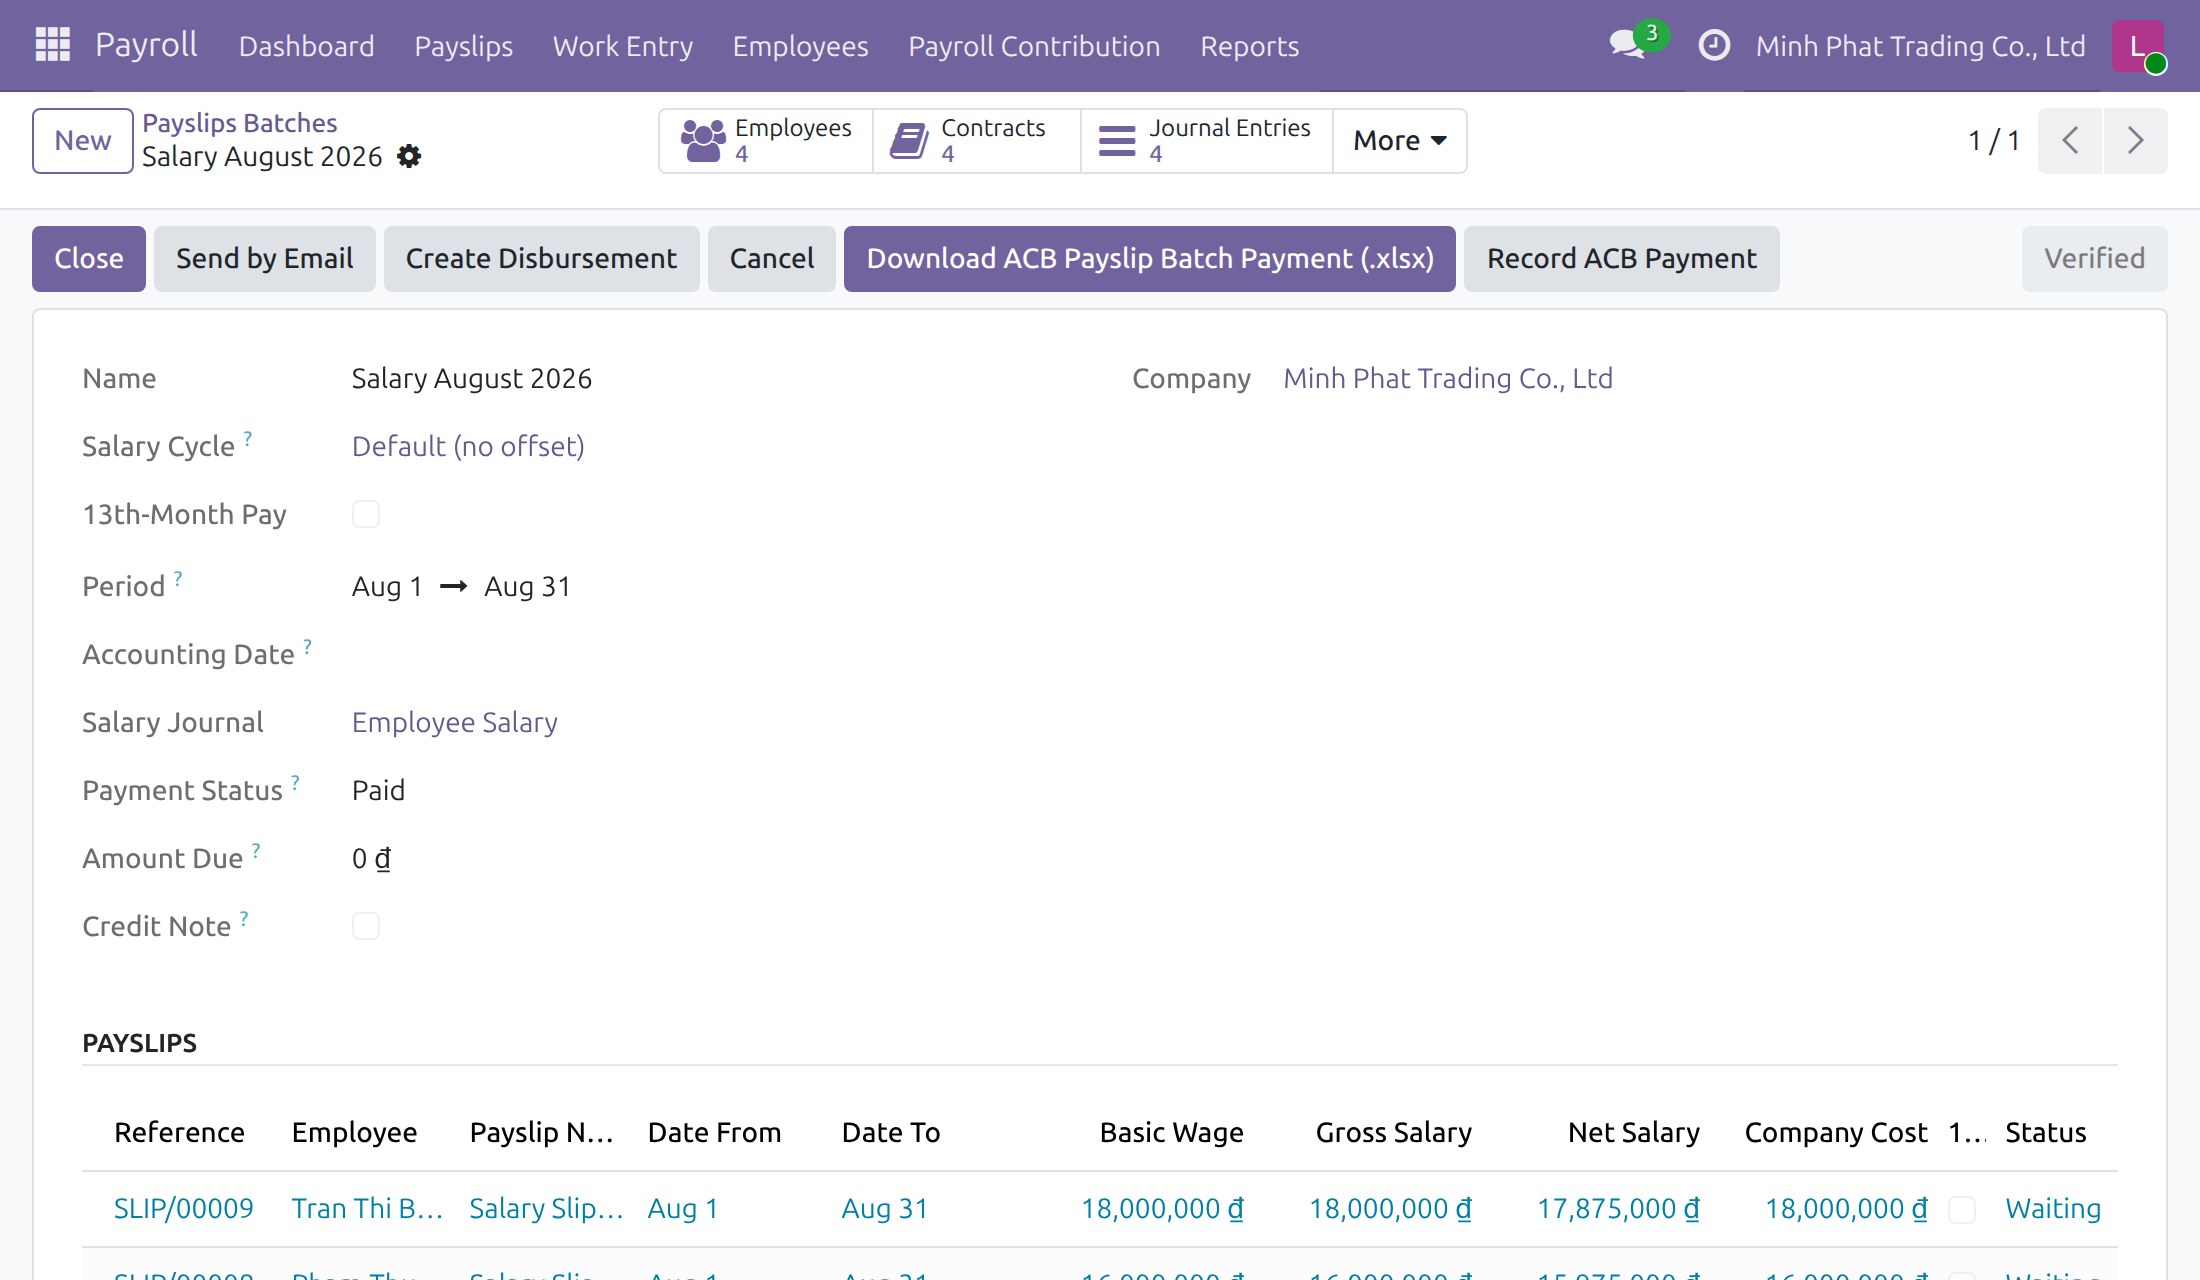The image size is (2200, 1280).
Task: Show Accounting Date help question mark
Action: click(307, 646)
